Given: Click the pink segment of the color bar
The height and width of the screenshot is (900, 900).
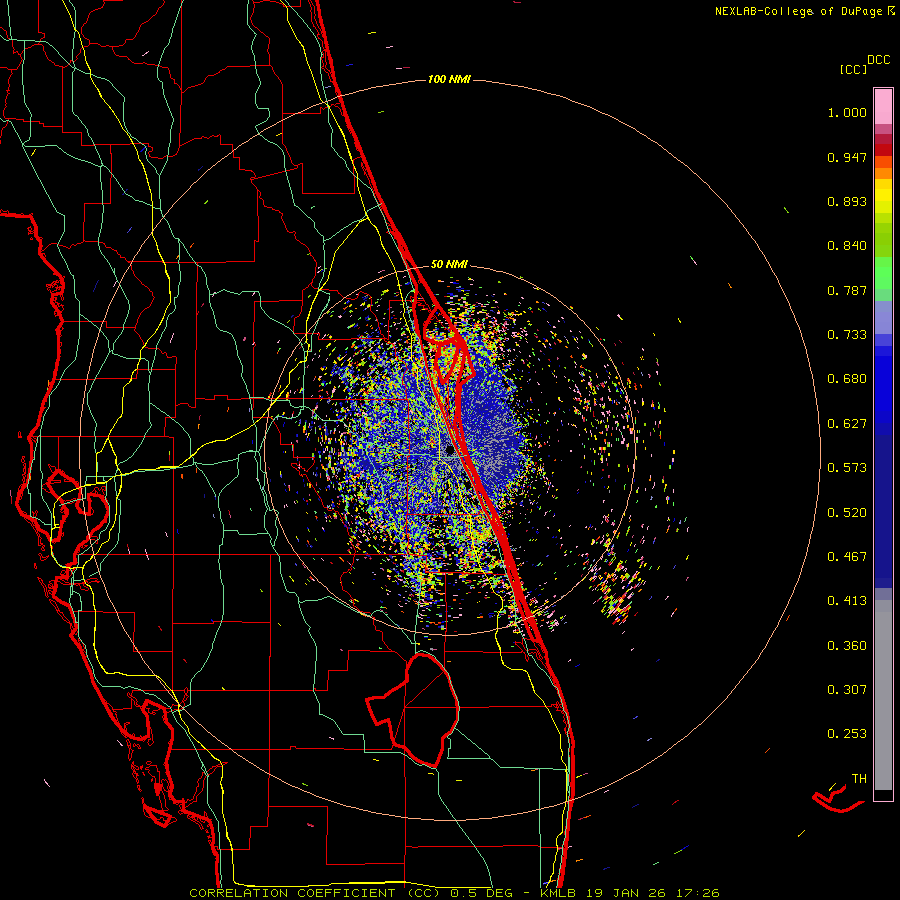Looking at the screenshot, I should click(883, 107).
